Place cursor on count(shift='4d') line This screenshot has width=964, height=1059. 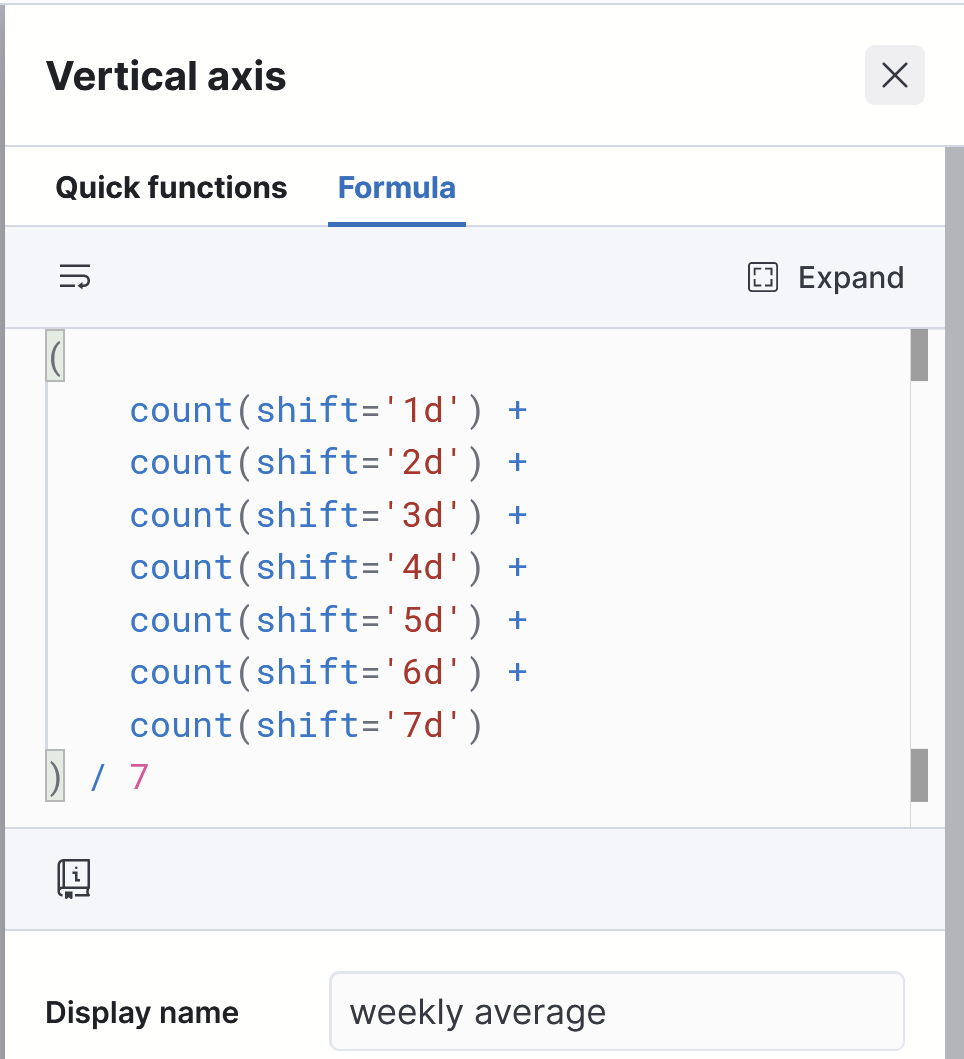(x=328, y=567)
